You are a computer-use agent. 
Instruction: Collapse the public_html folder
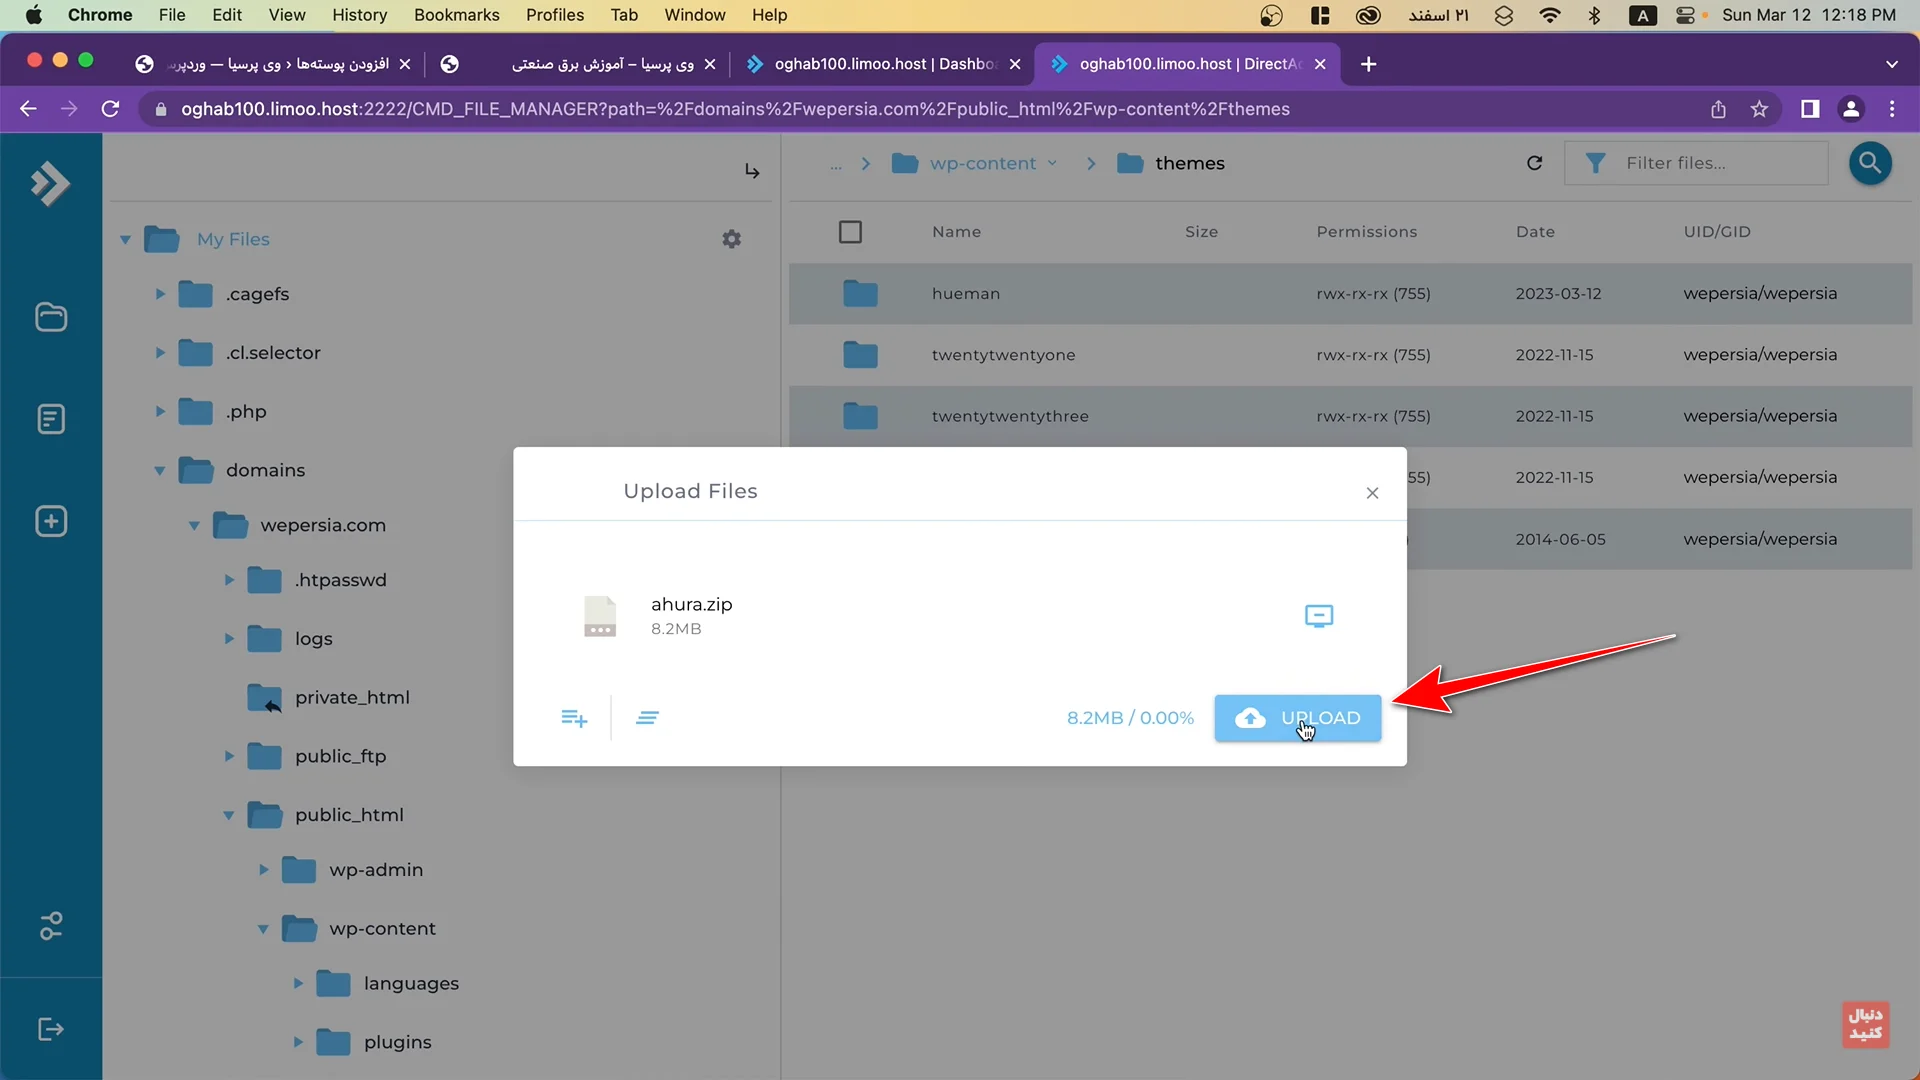point(229,815)
